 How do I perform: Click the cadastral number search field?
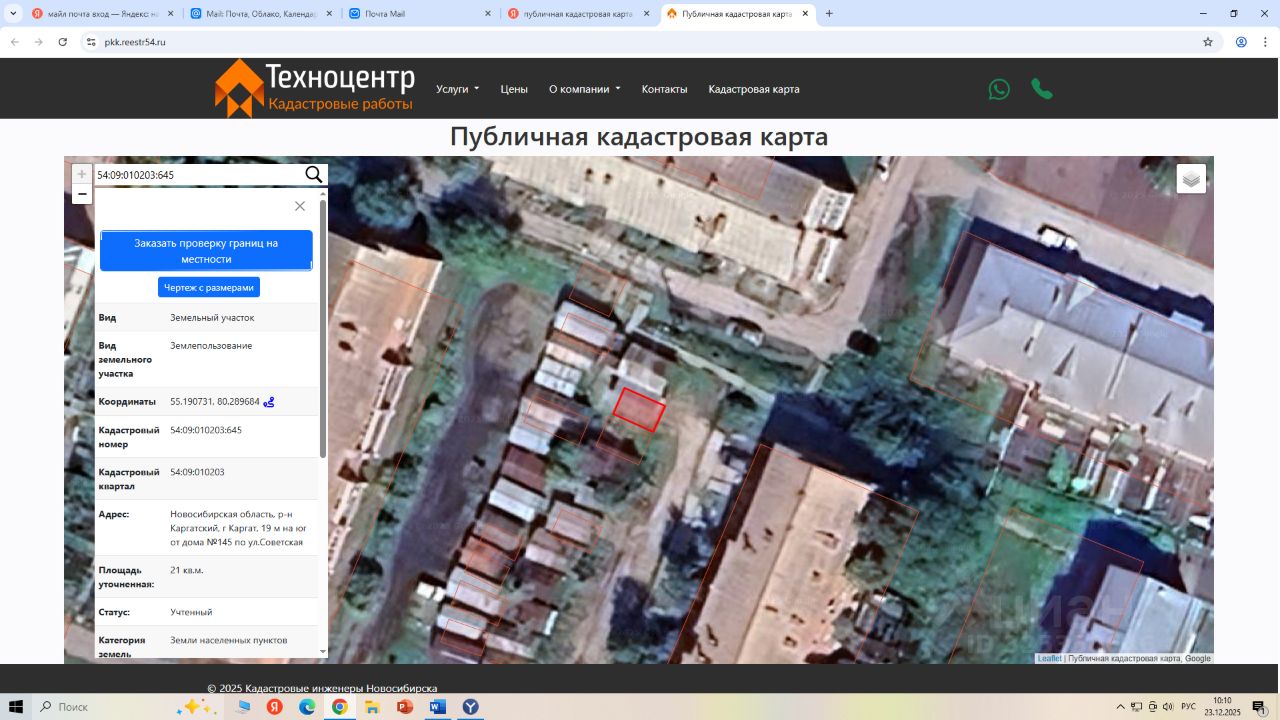pos(198,175)
